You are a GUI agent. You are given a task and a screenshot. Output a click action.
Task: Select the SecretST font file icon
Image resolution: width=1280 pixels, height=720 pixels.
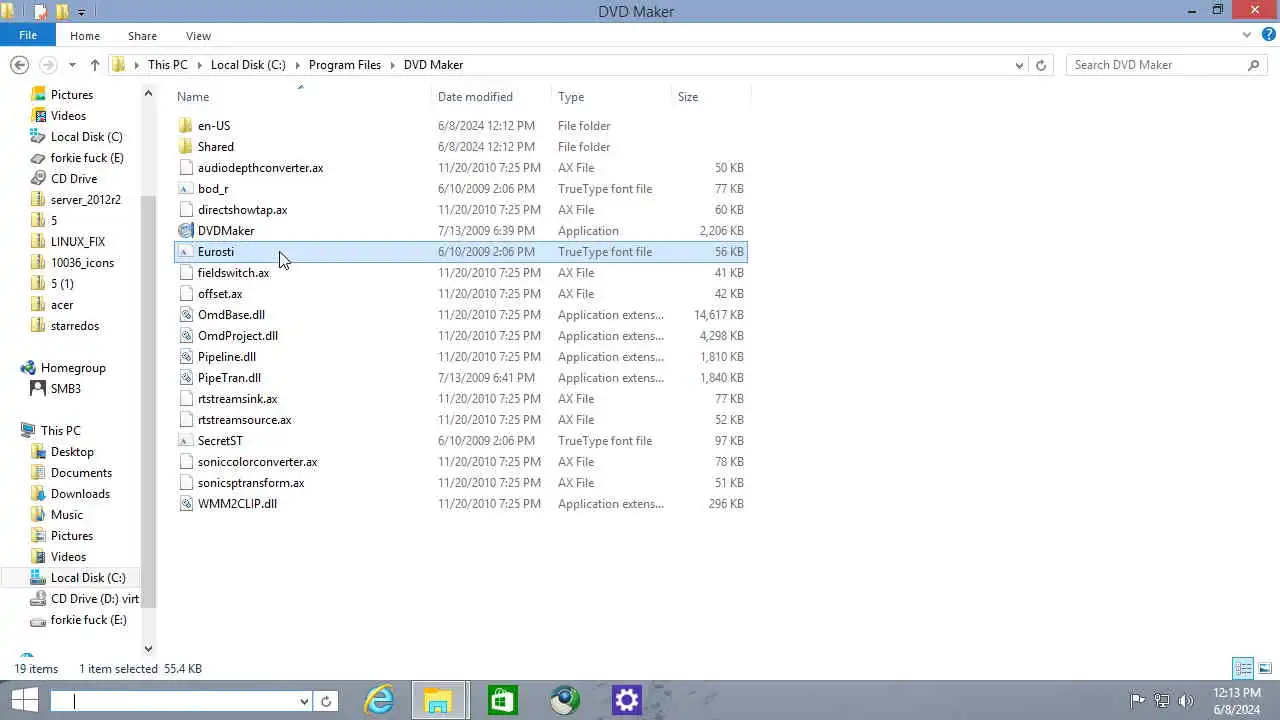[185, 441]
